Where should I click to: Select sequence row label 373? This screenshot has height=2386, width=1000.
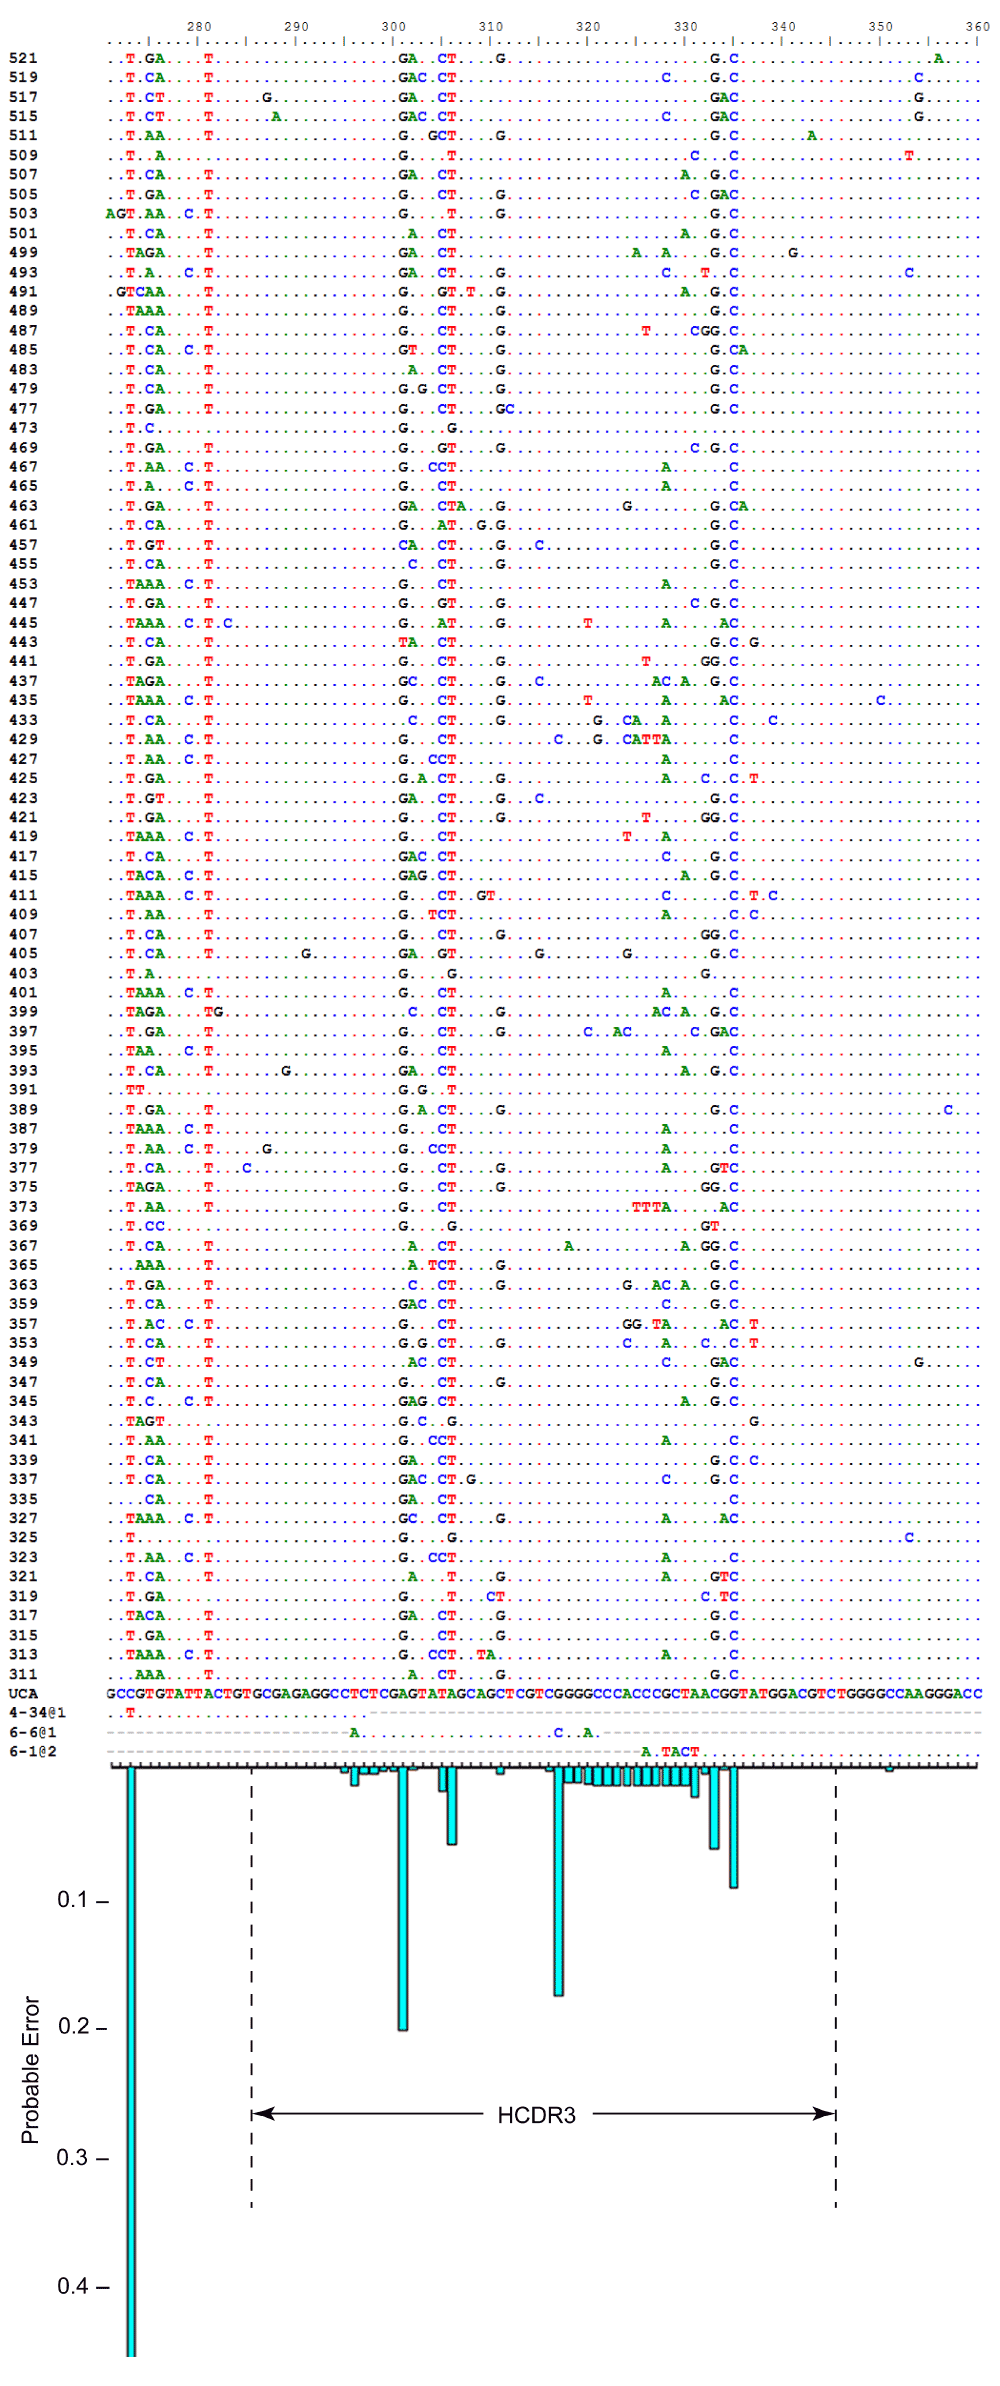click(x=23, y=1207)
